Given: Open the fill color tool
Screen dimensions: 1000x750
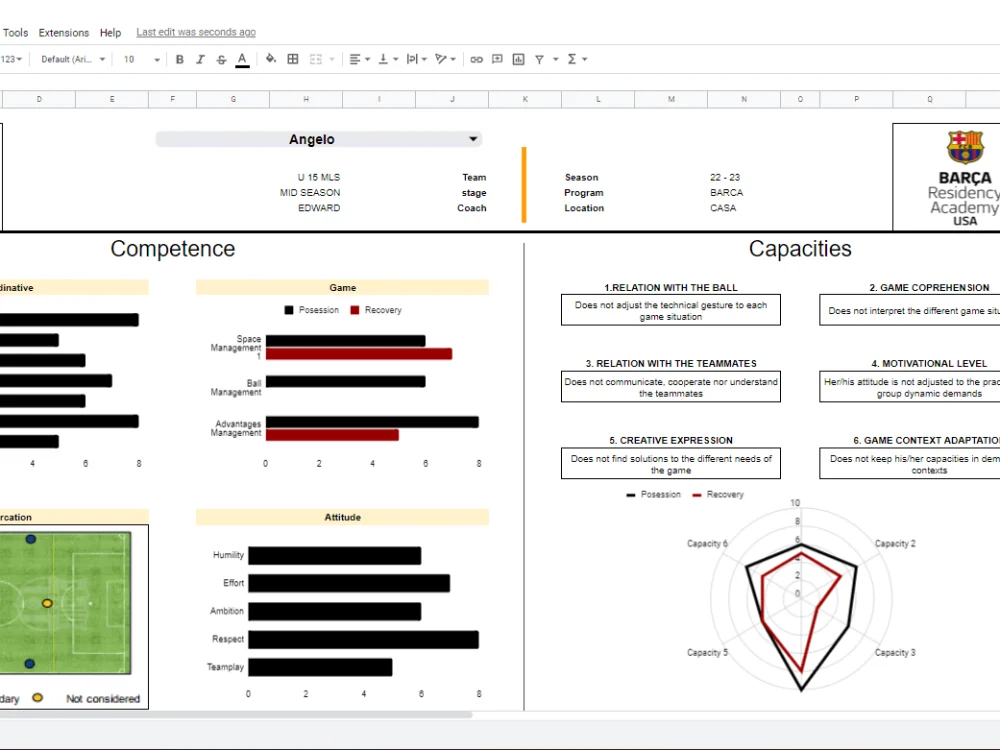Looking at the screenshot, I should tap(270, 59).
